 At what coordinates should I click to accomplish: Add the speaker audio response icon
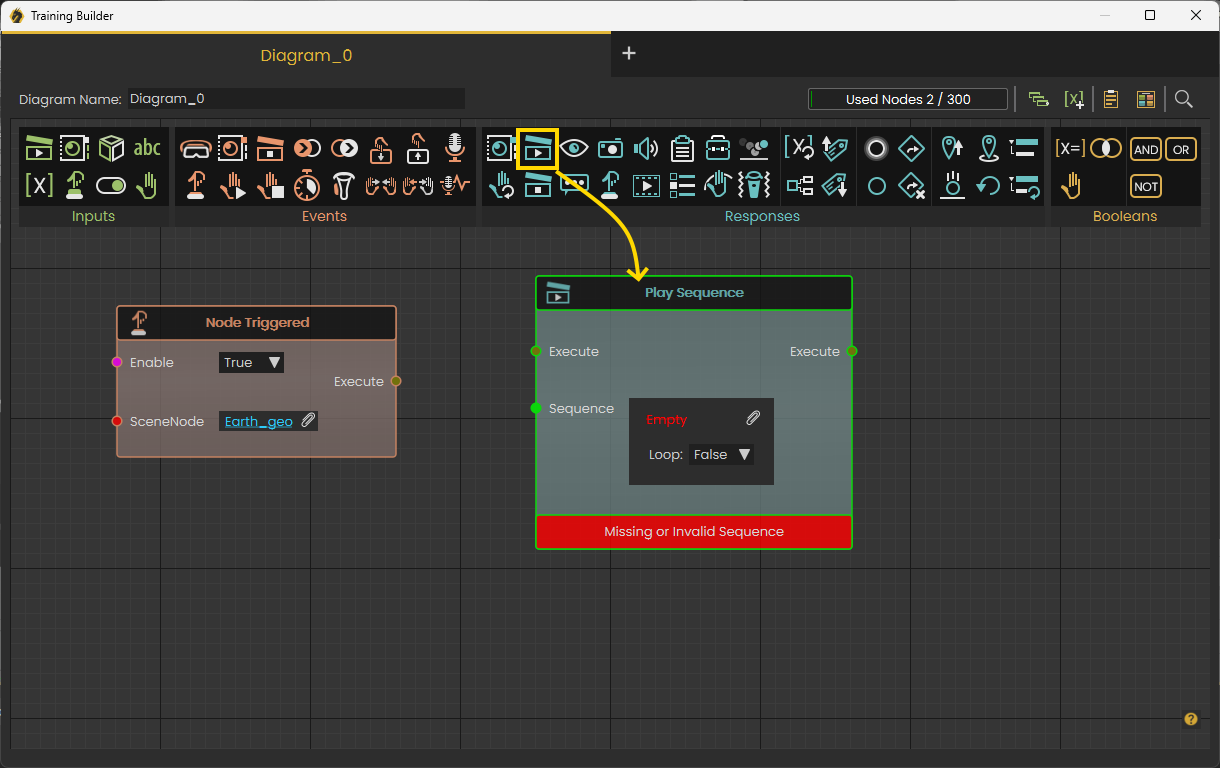click(646, 149)
